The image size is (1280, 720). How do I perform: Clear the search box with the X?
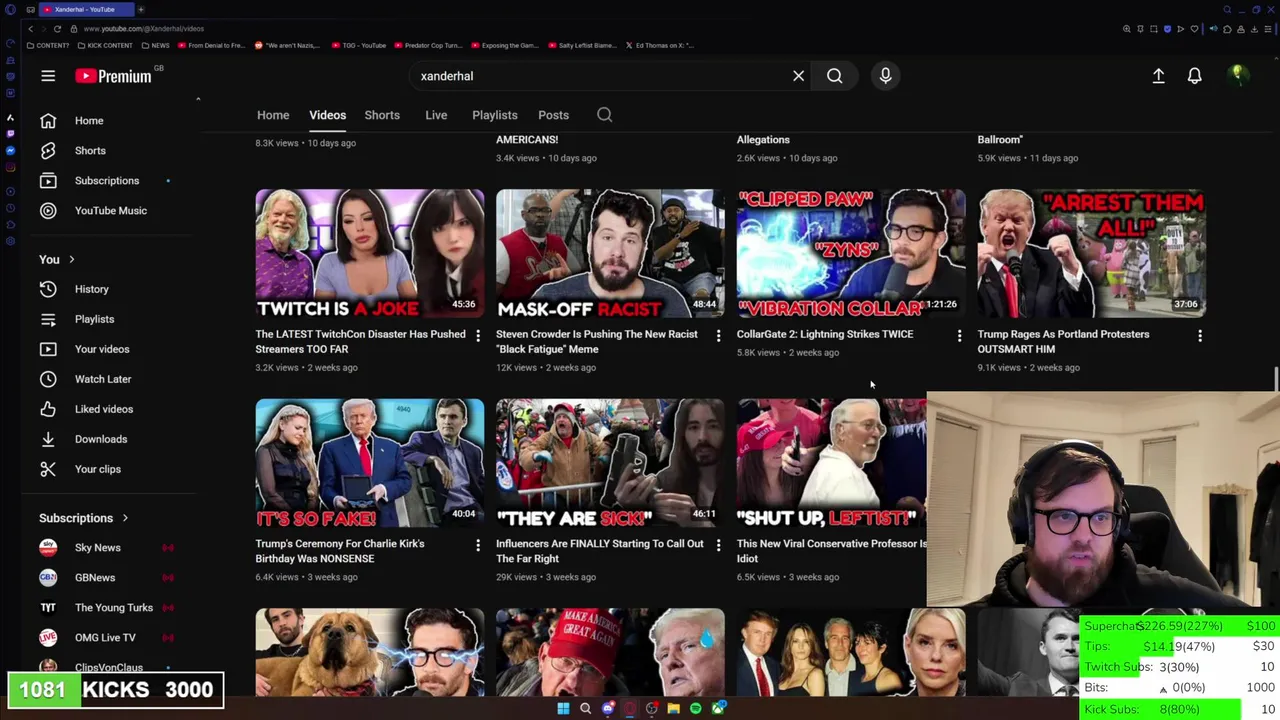[798, 76]
